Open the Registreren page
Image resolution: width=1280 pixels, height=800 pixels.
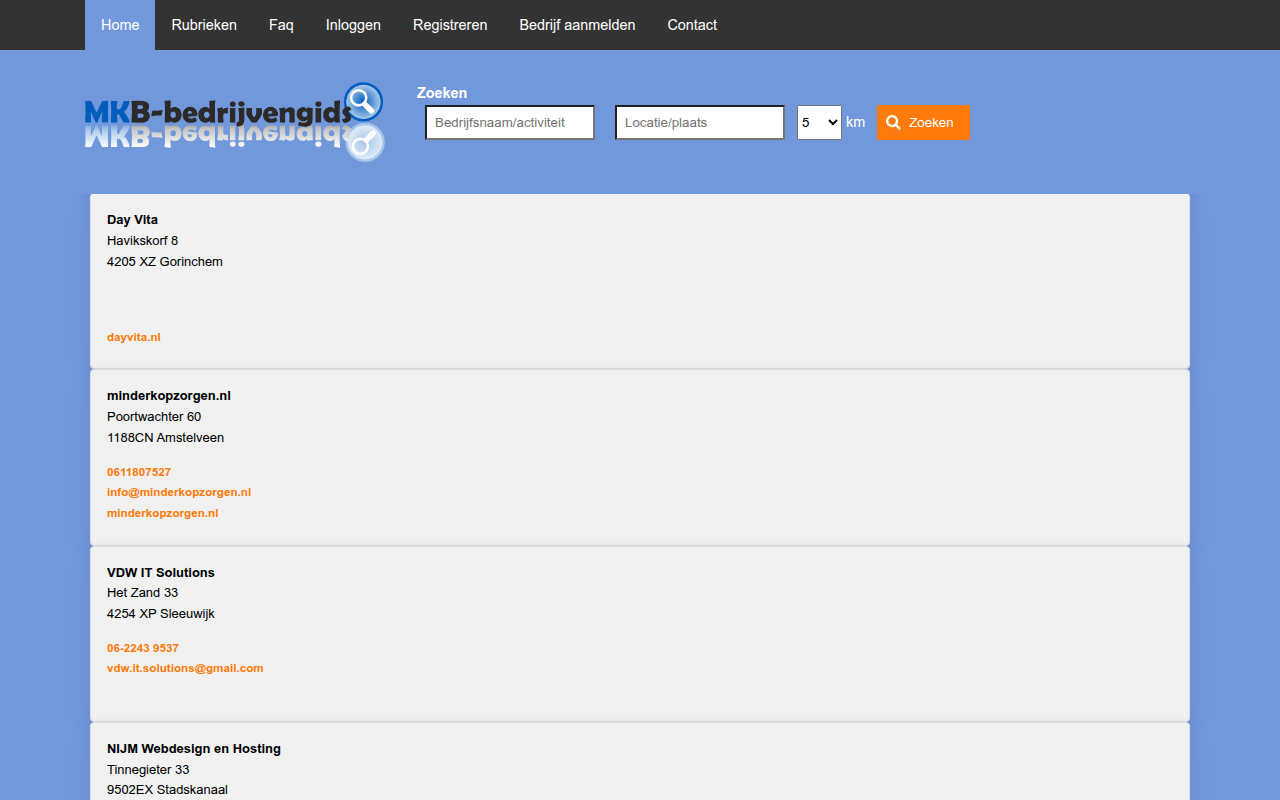pyautogui.click(x=450, y=25)
